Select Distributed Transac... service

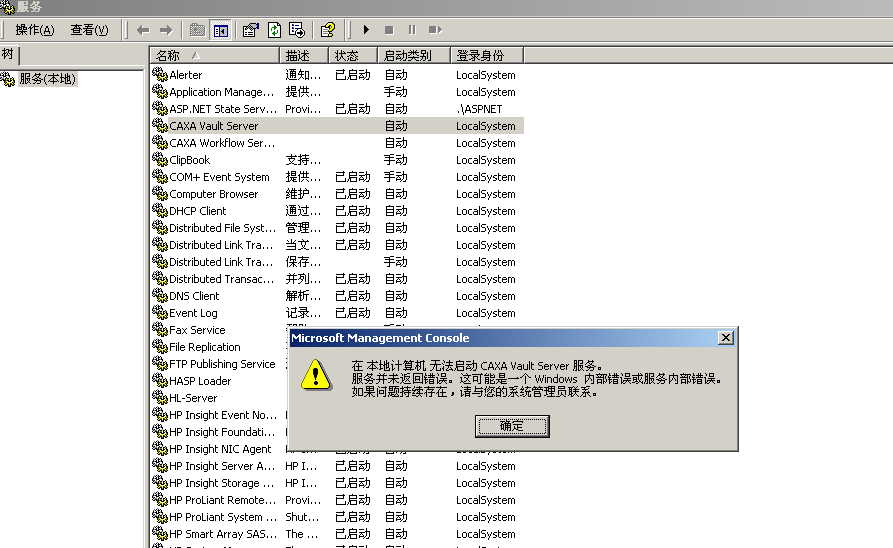(222, 279)
